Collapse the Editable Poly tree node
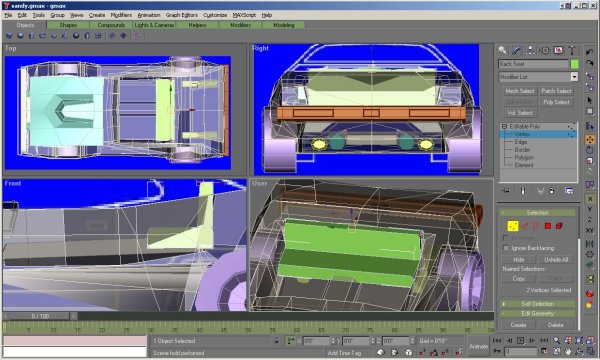Viewport: 600px width, 360px height. 504,126
